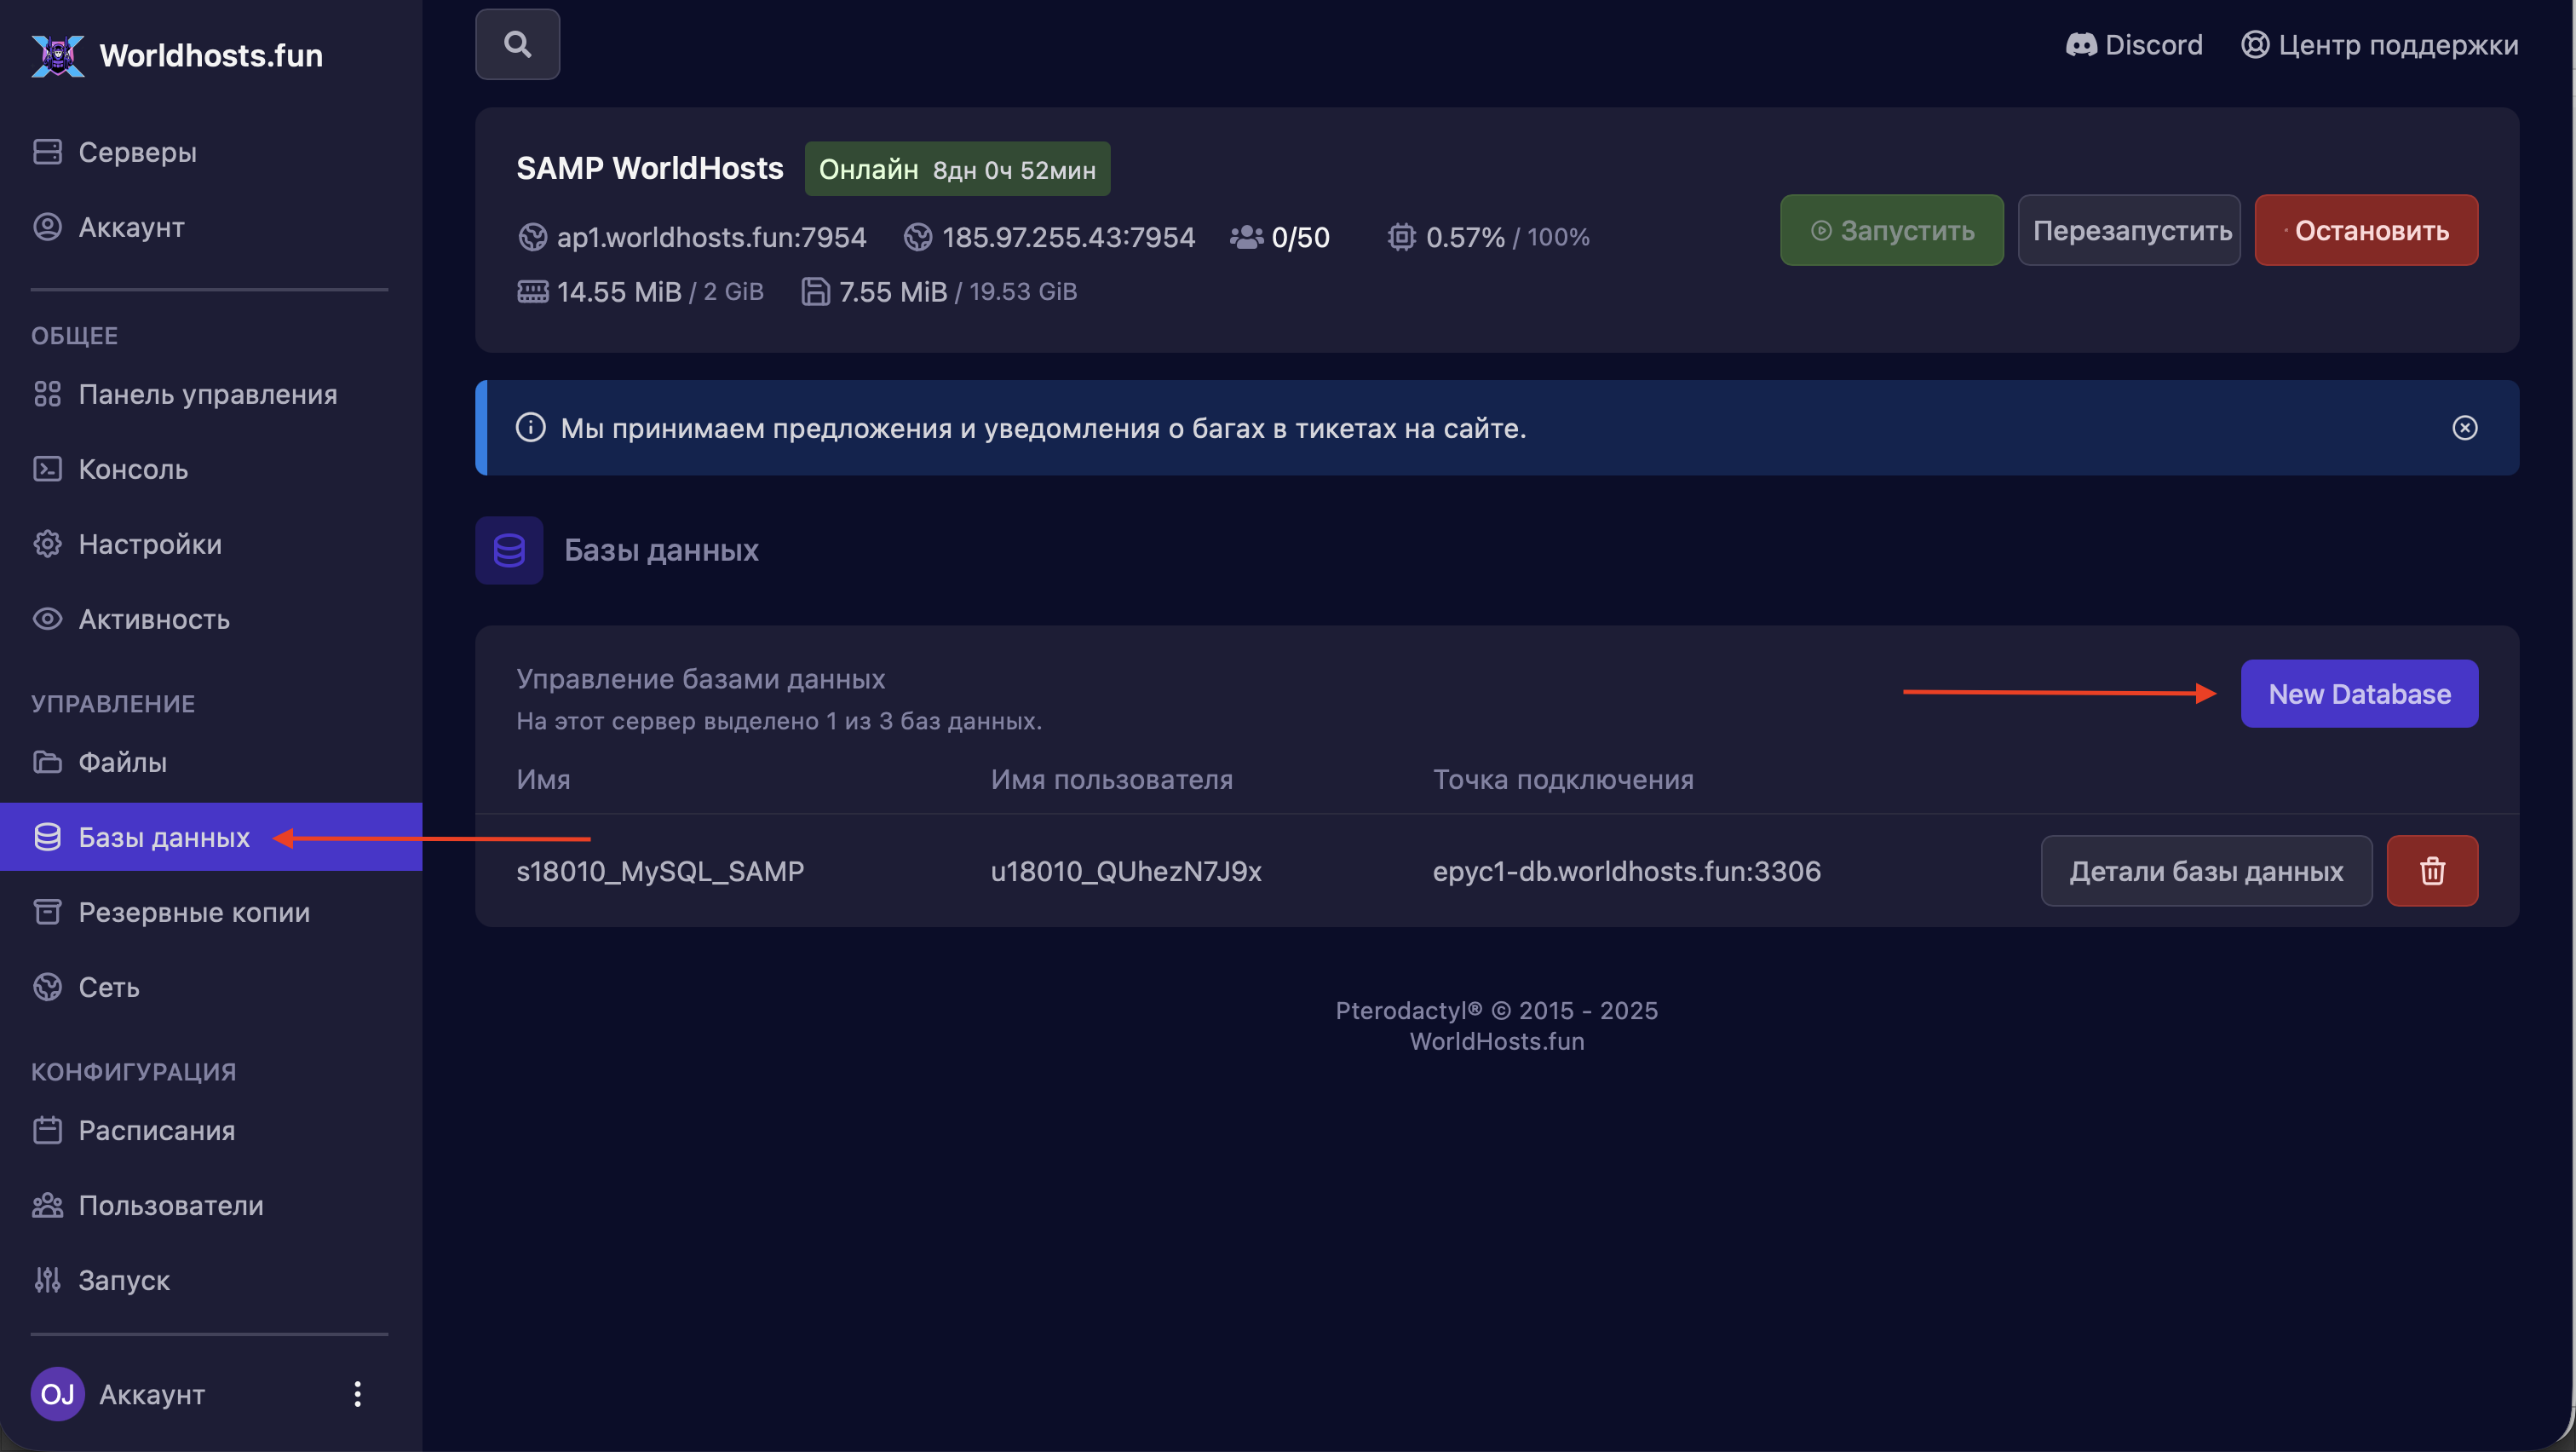Click the search magnifier icon

pyautogui.click(x=517, y=44)
